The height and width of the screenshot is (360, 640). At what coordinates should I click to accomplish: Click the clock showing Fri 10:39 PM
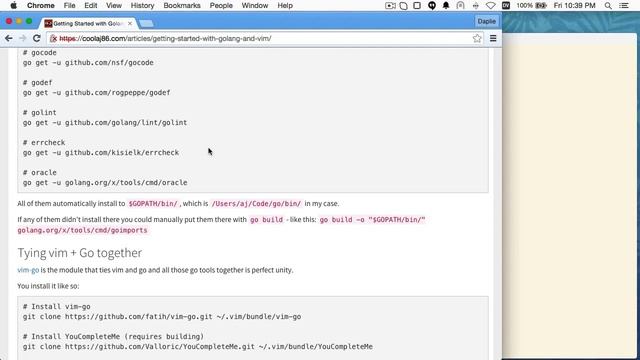pos(574,5)
